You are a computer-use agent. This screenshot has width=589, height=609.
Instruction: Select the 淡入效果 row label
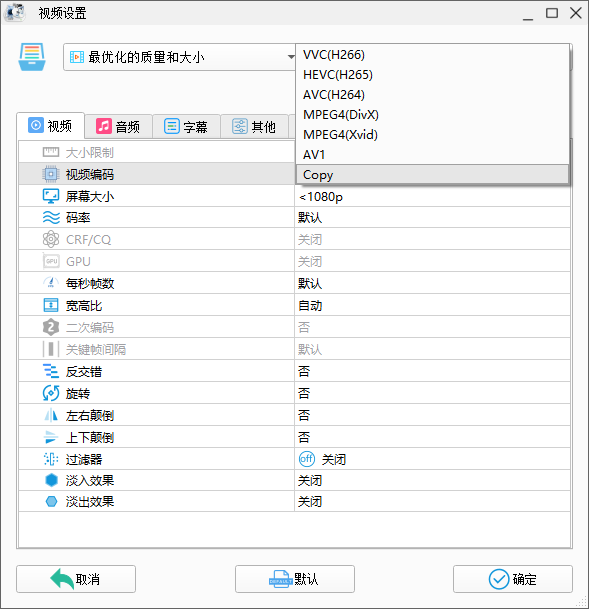click(90, 480)
